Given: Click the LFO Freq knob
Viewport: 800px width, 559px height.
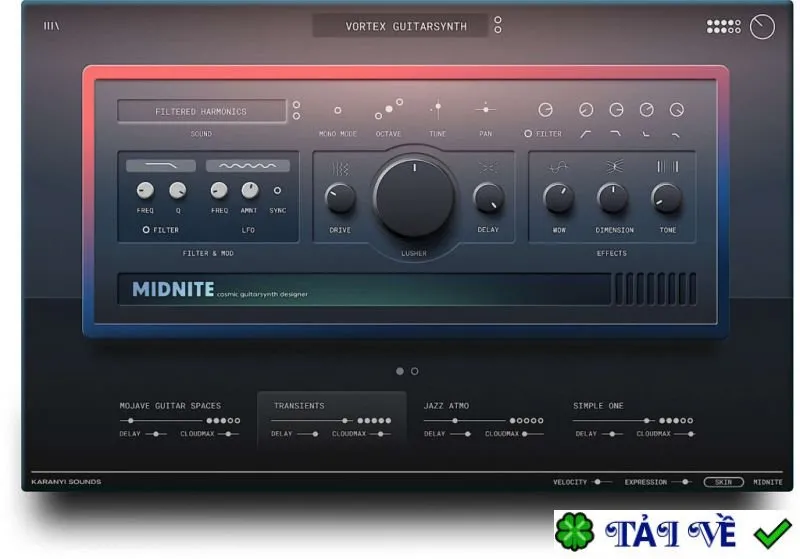Looking at the screenshot, I should click(x=219, y=190).
